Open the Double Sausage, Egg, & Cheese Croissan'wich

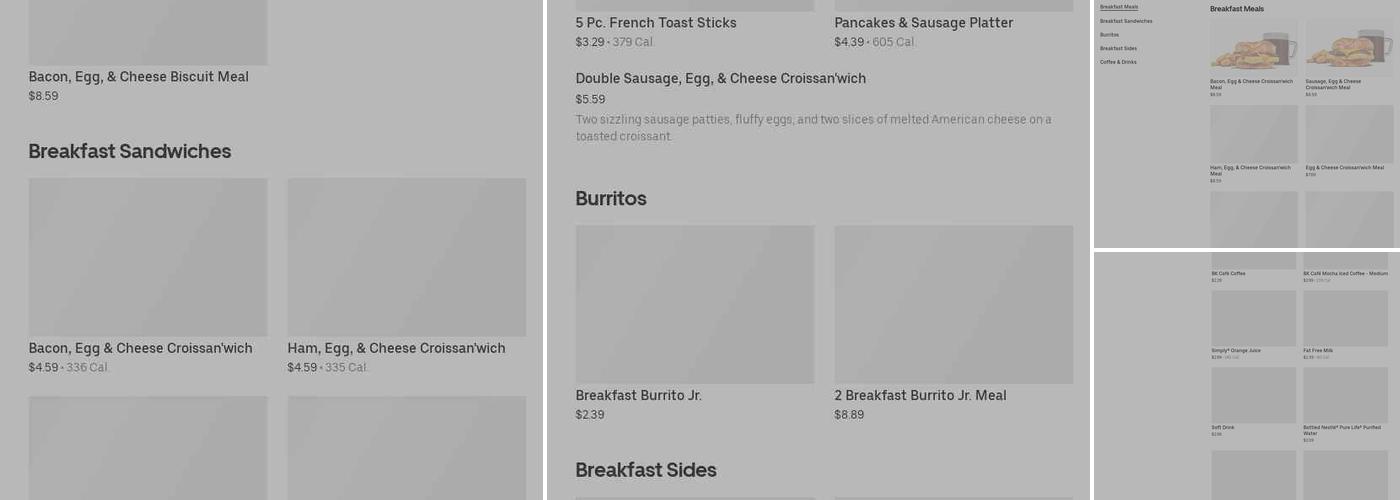coord(720,79)
